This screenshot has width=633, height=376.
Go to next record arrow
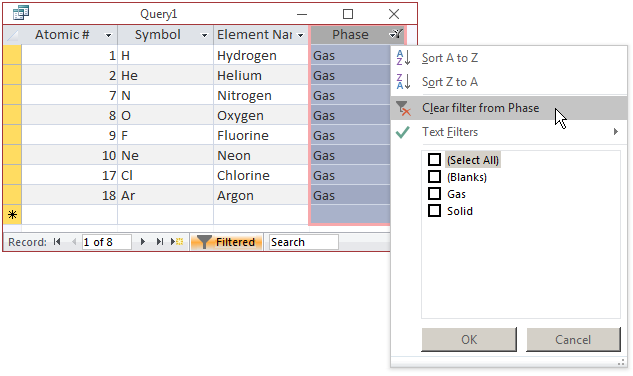tap(143, 242)
